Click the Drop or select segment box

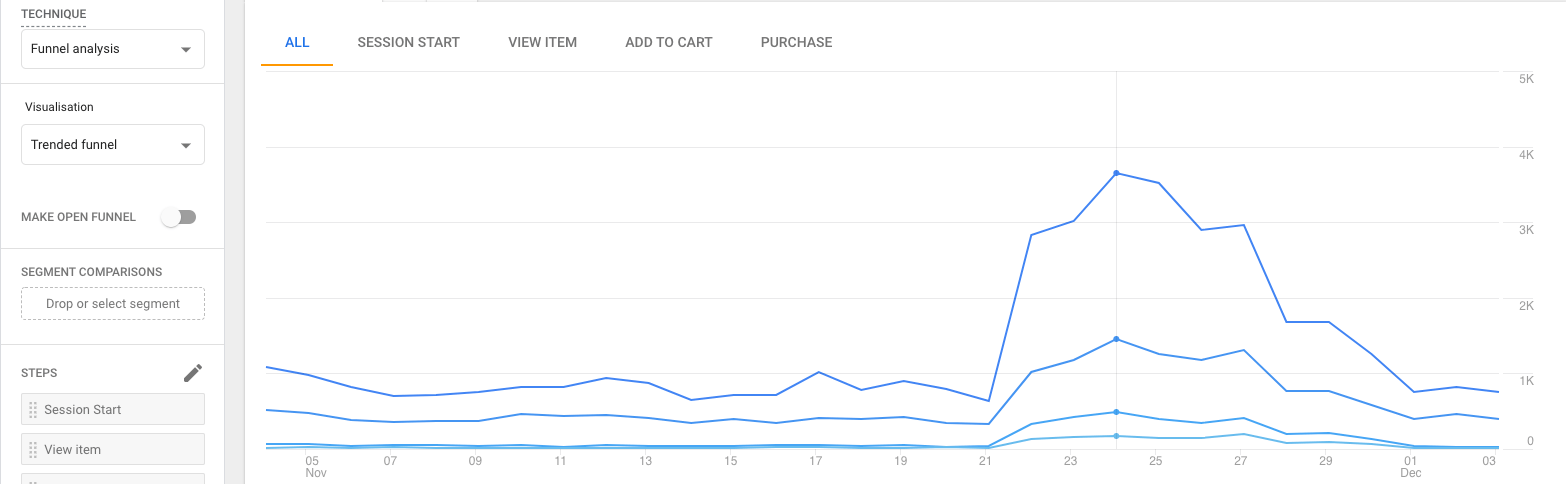113,304
